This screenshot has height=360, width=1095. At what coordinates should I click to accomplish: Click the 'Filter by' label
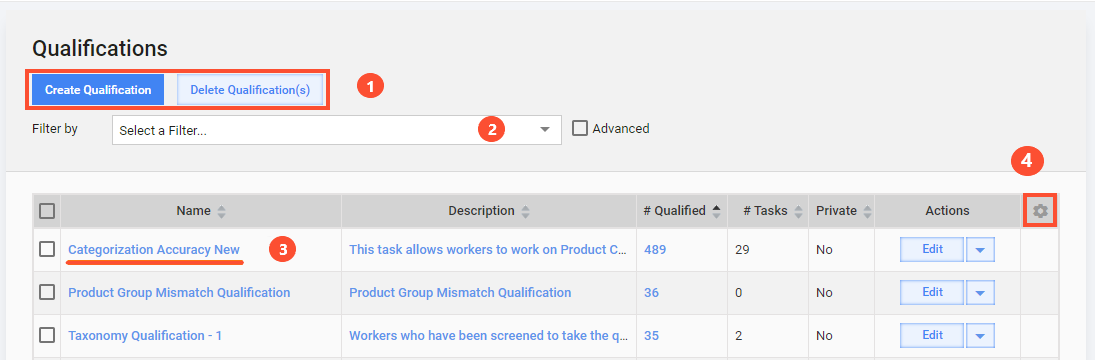tap(55, 128)
